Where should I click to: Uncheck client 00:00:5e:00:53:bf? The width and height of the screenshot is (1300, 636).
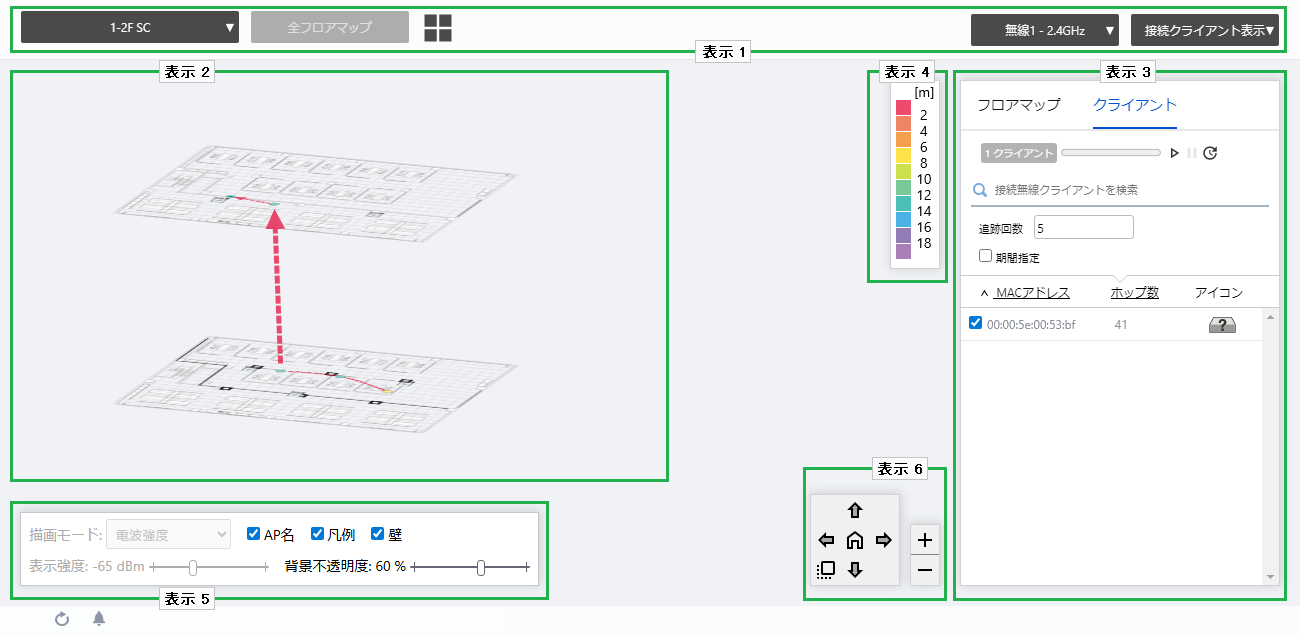click(x=976, y=322)
